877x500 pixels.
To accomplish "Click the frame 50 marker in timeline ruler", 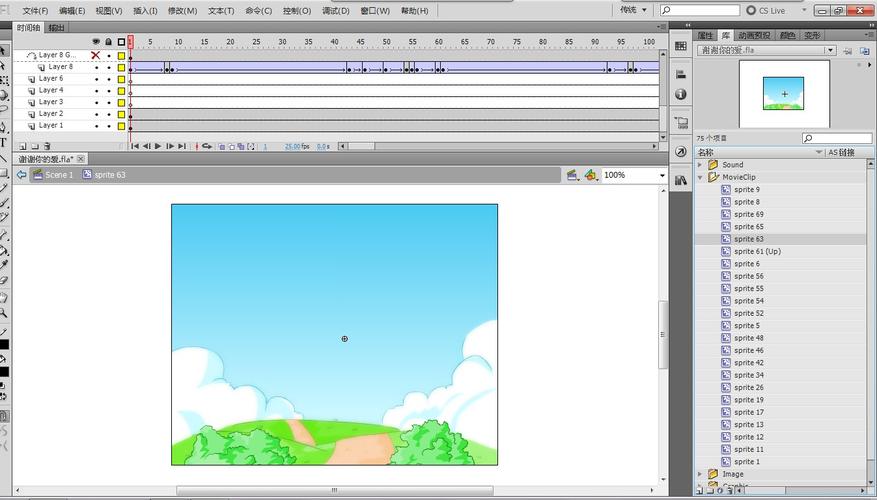I will tap(386, 42).
